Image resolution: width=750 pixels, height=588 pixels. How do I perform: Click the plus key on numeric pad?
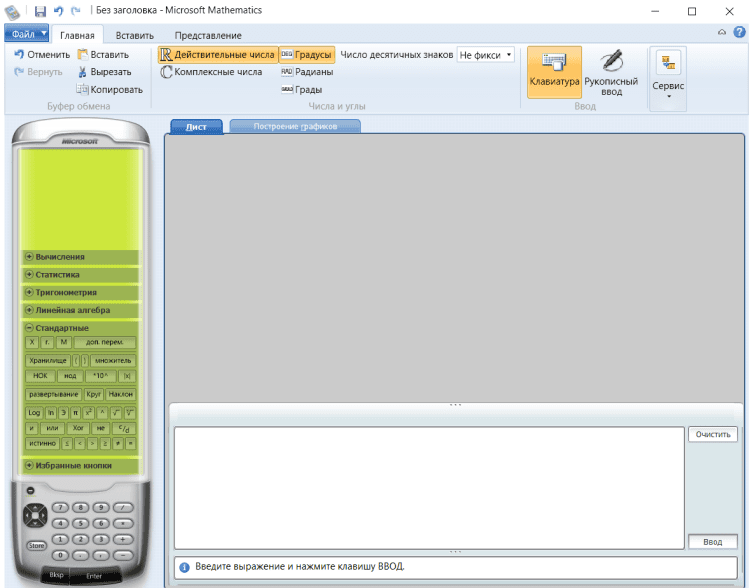(123, 540)
